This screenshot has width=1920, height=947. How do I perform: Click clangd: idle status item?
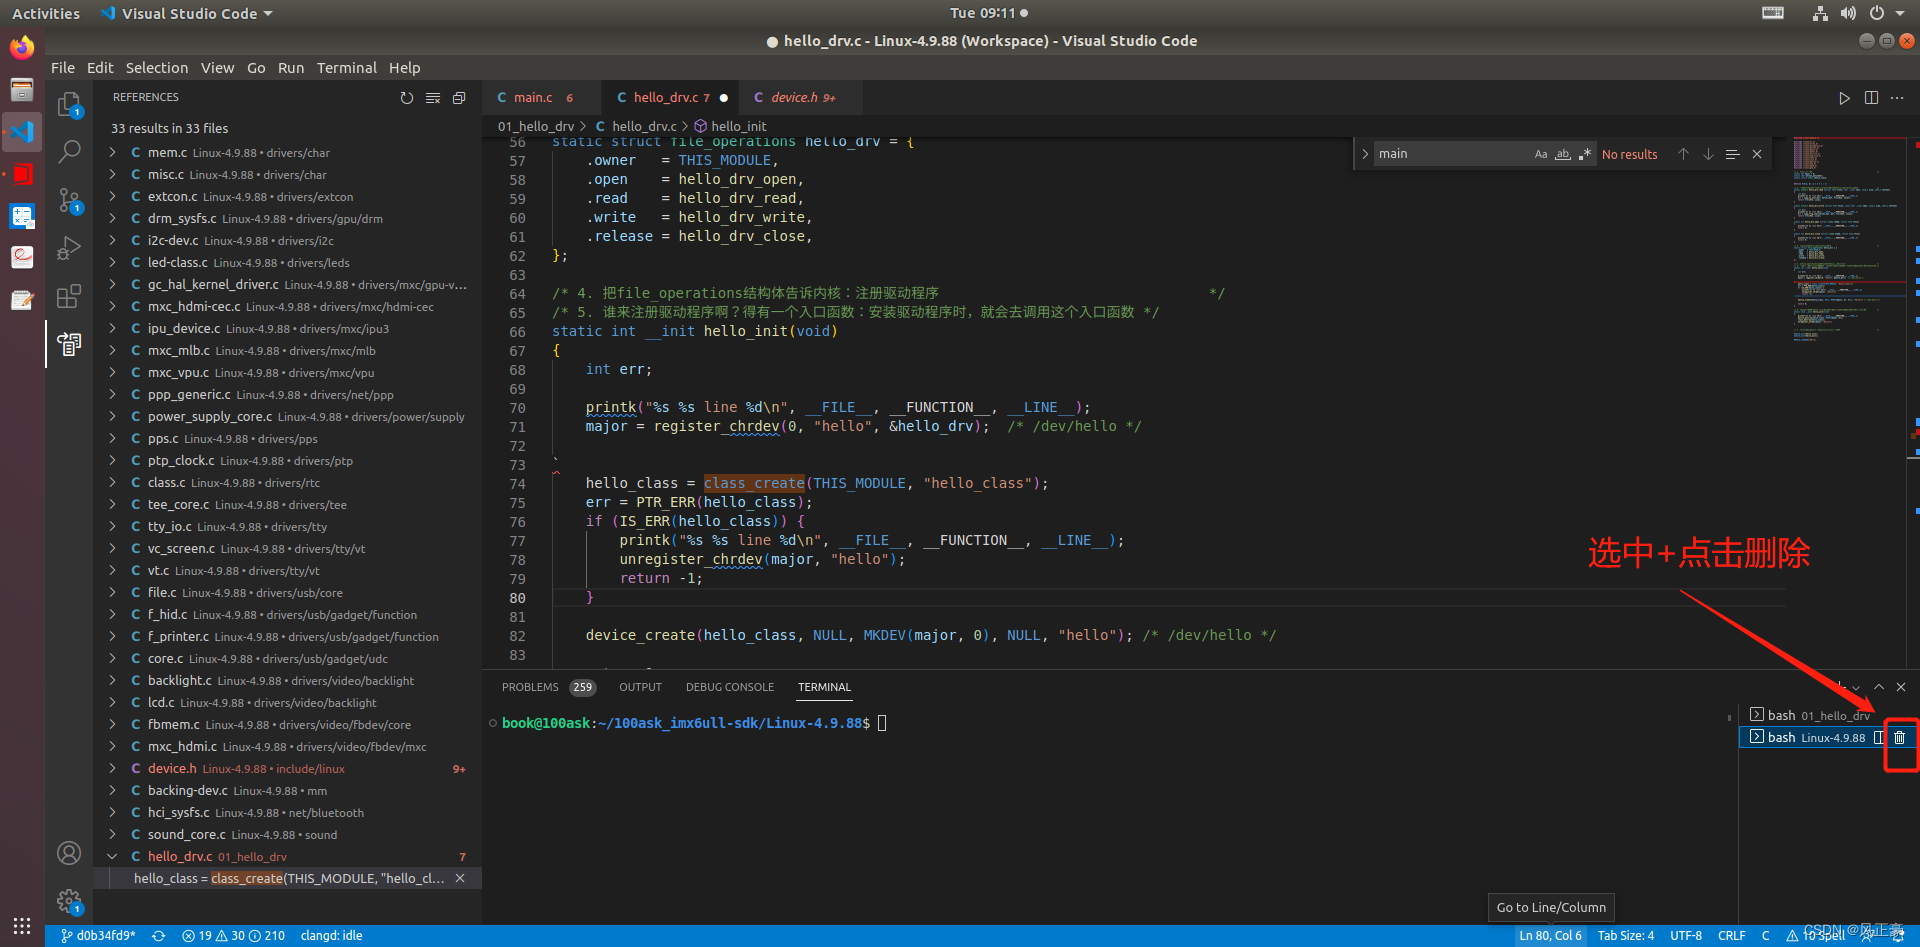(x=331, y=936)
